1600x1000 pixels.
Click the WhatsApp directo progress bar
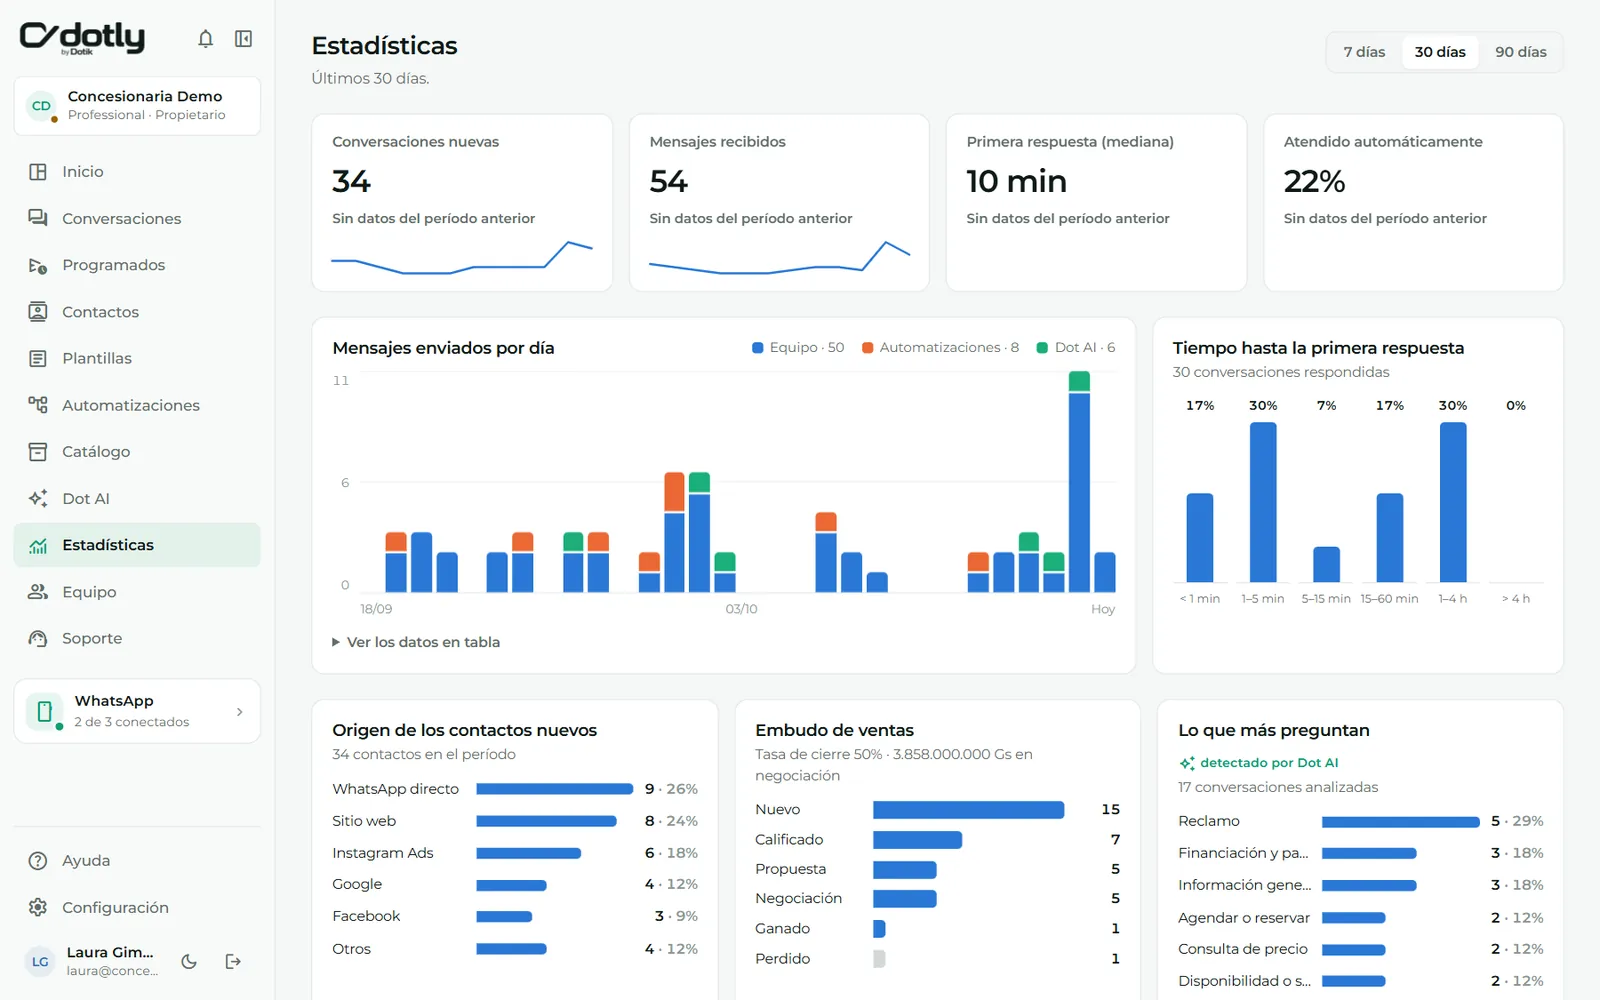coord(555,789)
